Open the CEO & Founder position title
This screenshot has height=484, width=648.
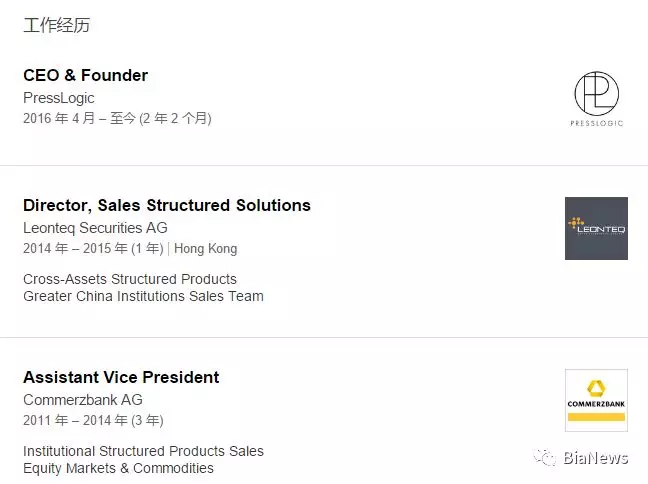tap(86, 75)
